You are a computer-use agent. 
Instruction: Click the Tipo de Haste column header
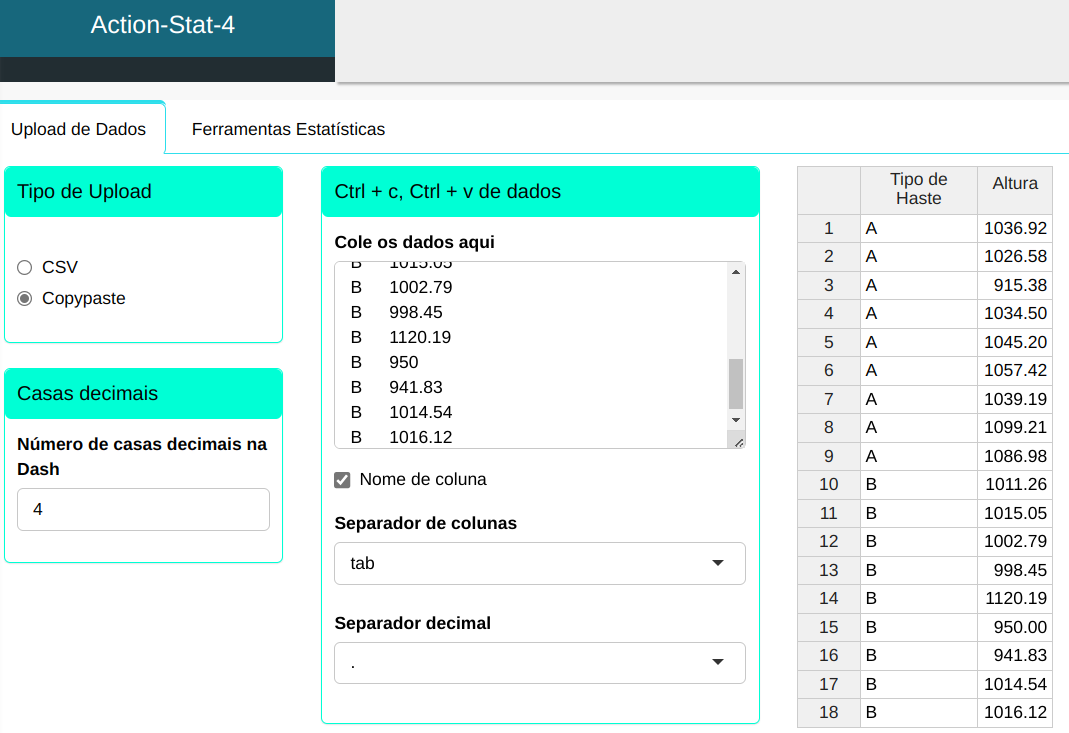(918, 189)
